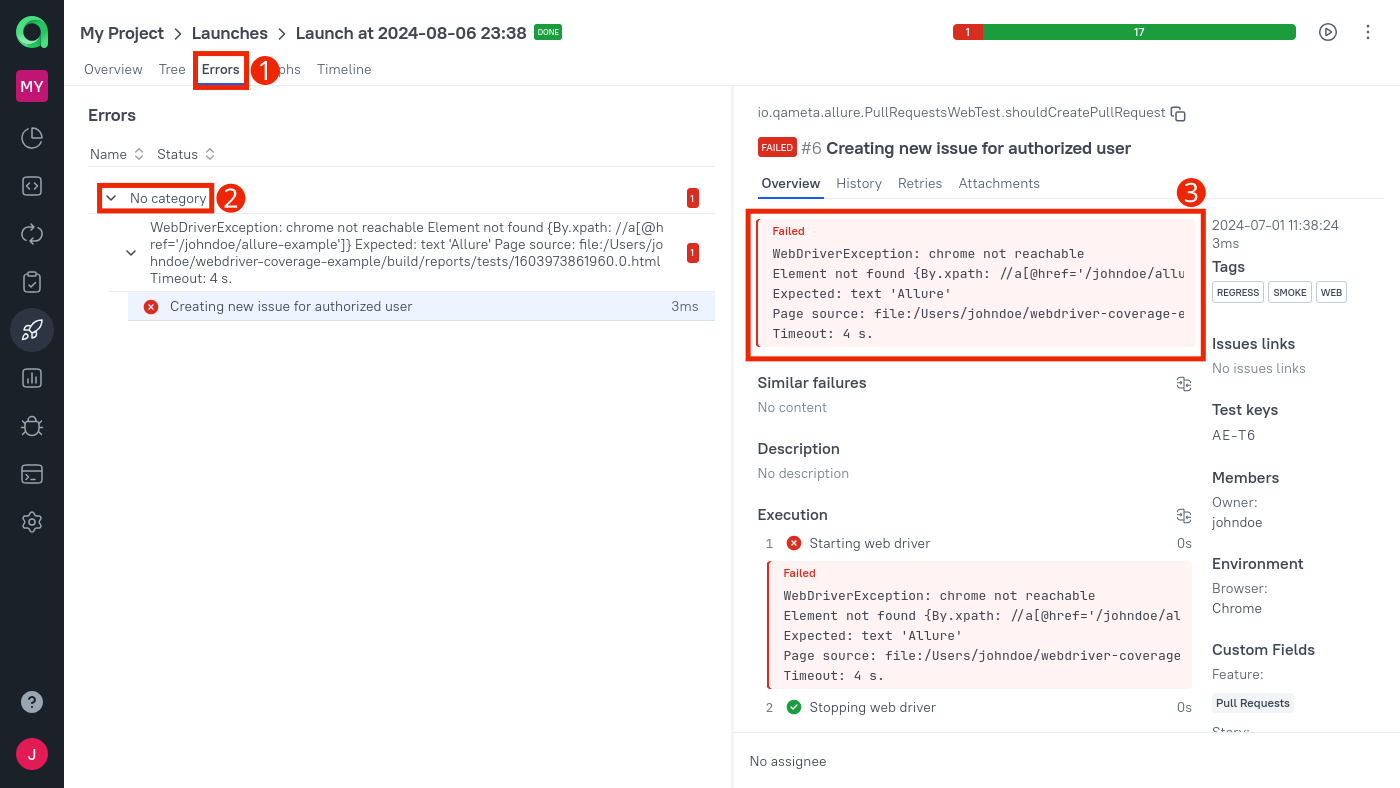Collapse the No category group chevron
The height and width of the screenshot is (788, 1400).
tap(112, 198)
